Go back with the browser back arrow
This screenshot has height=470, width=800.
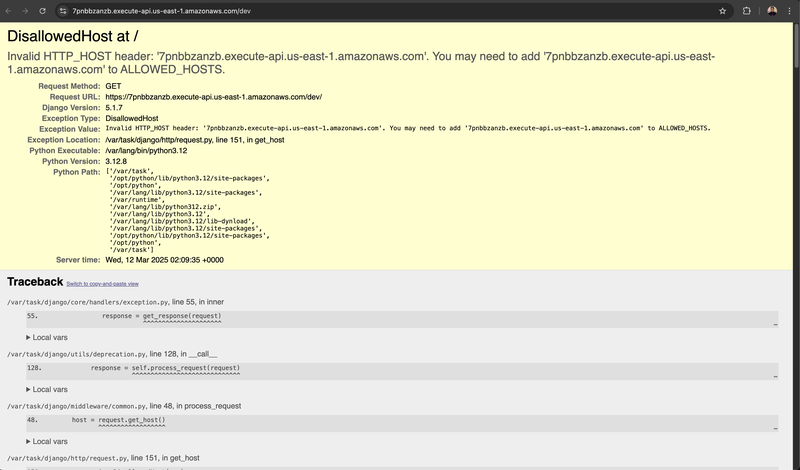click(8, 11)
